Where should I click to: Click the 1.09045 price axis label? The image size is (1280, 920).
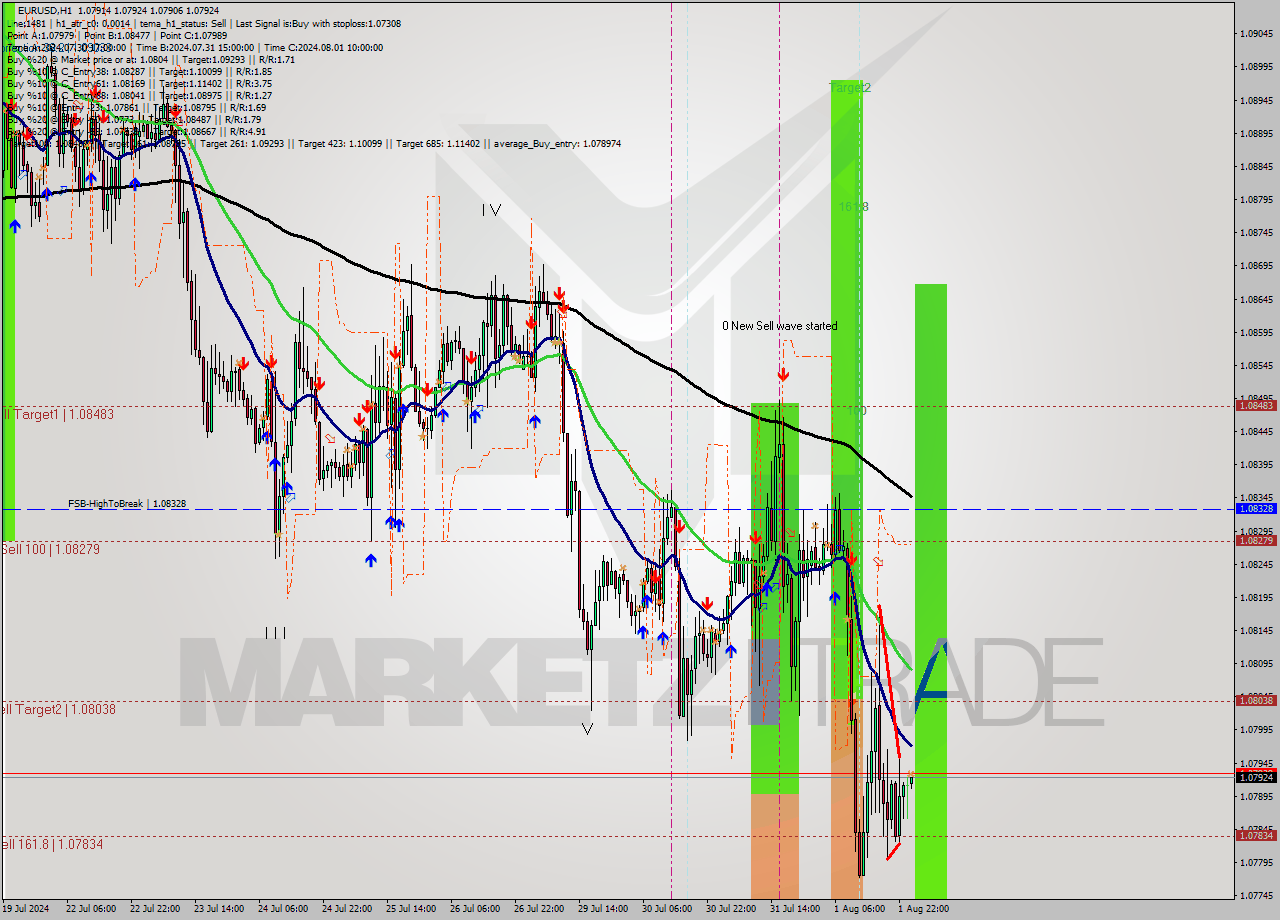click(1256, 34)
